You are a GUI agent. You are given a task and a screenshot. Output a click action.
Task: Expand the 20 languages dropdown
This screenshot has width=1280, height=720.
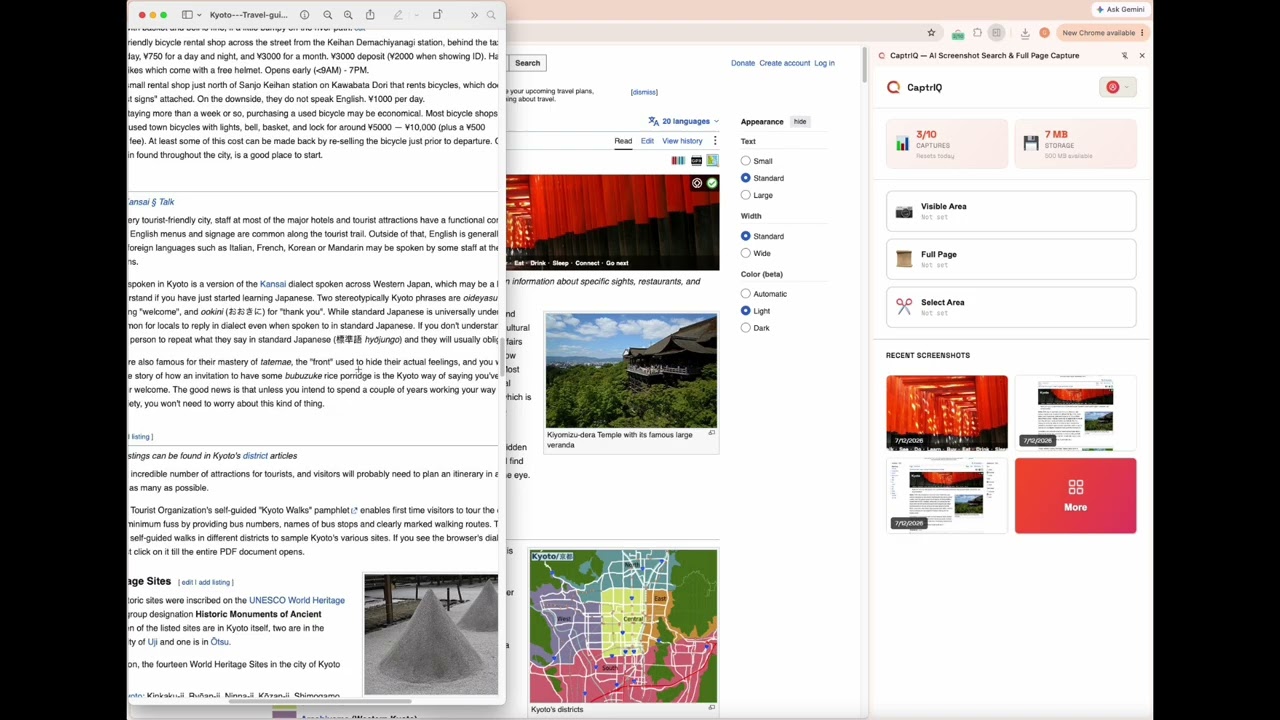(684, 121)
